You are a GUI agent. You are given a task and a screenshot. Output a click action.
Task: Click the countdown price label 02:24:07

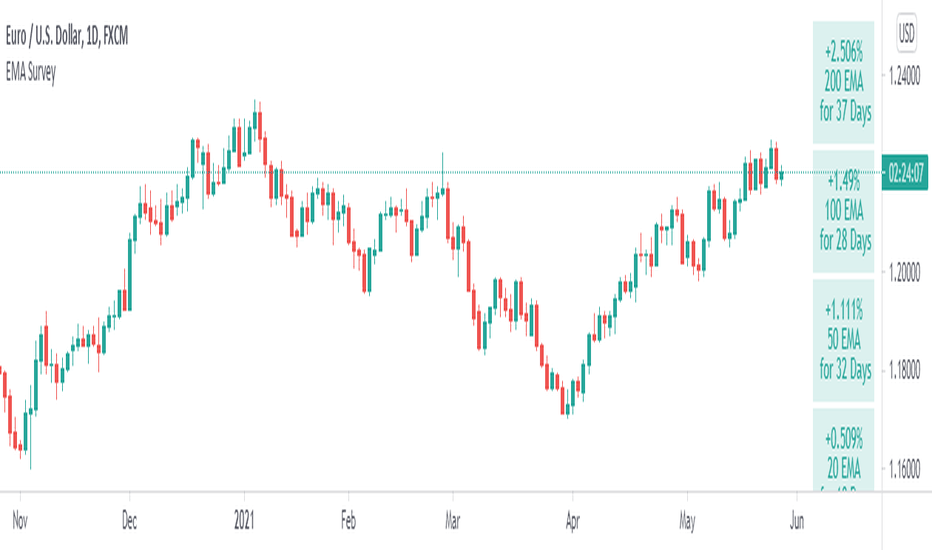[x=905, y=174]
